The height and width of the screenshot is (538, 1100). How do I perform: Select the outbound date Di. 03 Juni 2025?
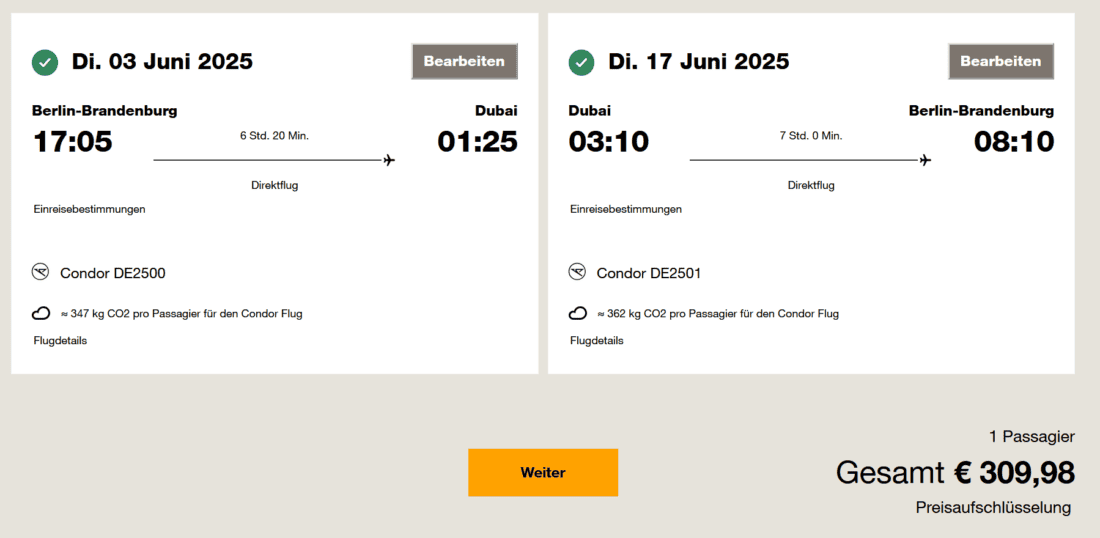coord(162,62)
